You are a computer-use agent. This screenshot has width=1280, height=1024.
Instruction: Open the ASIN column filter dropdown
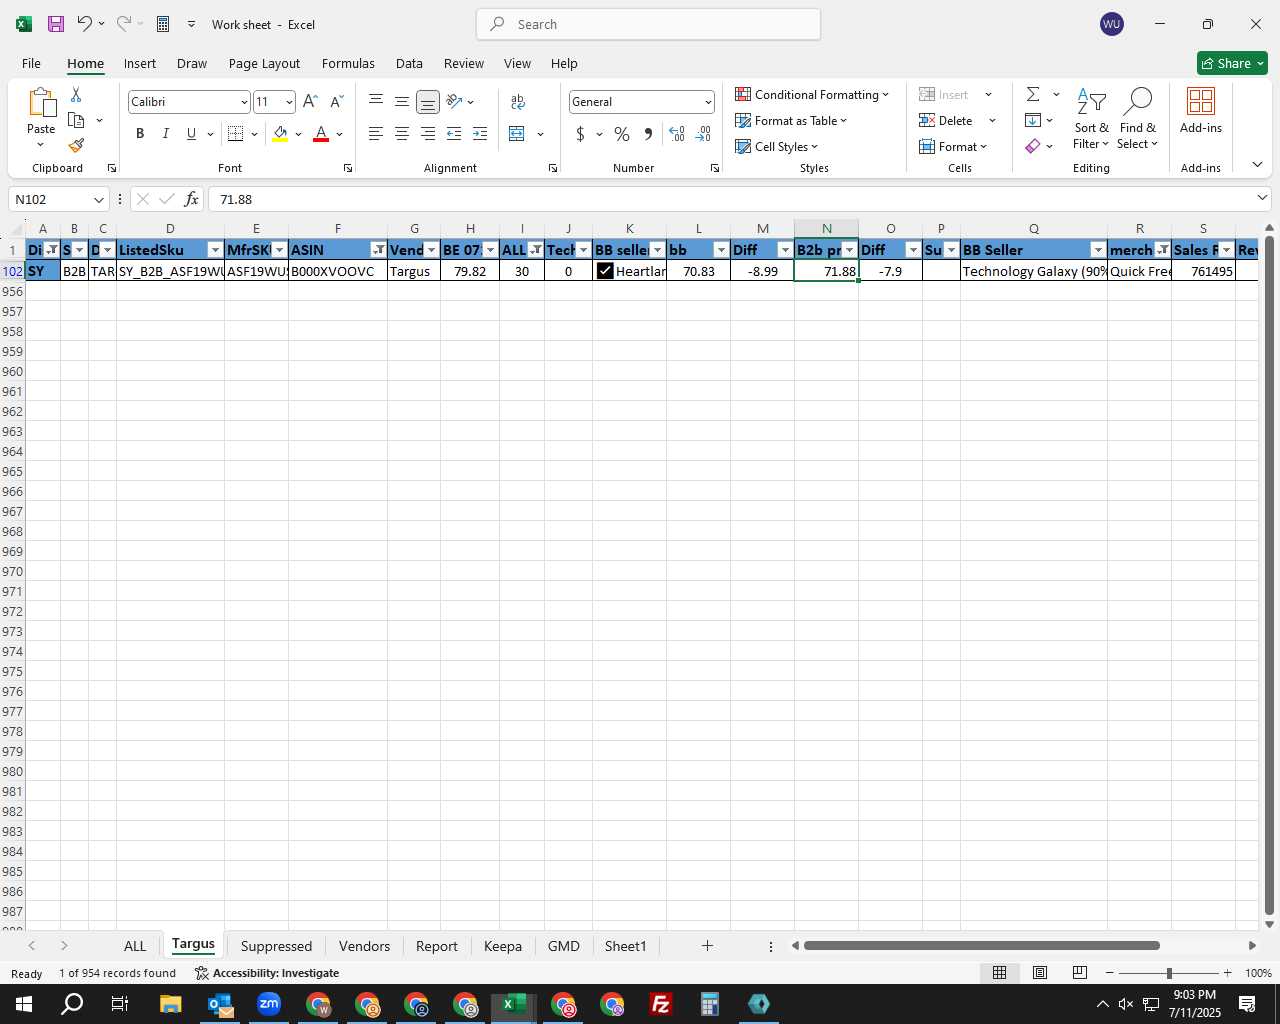tap(379, 250)
